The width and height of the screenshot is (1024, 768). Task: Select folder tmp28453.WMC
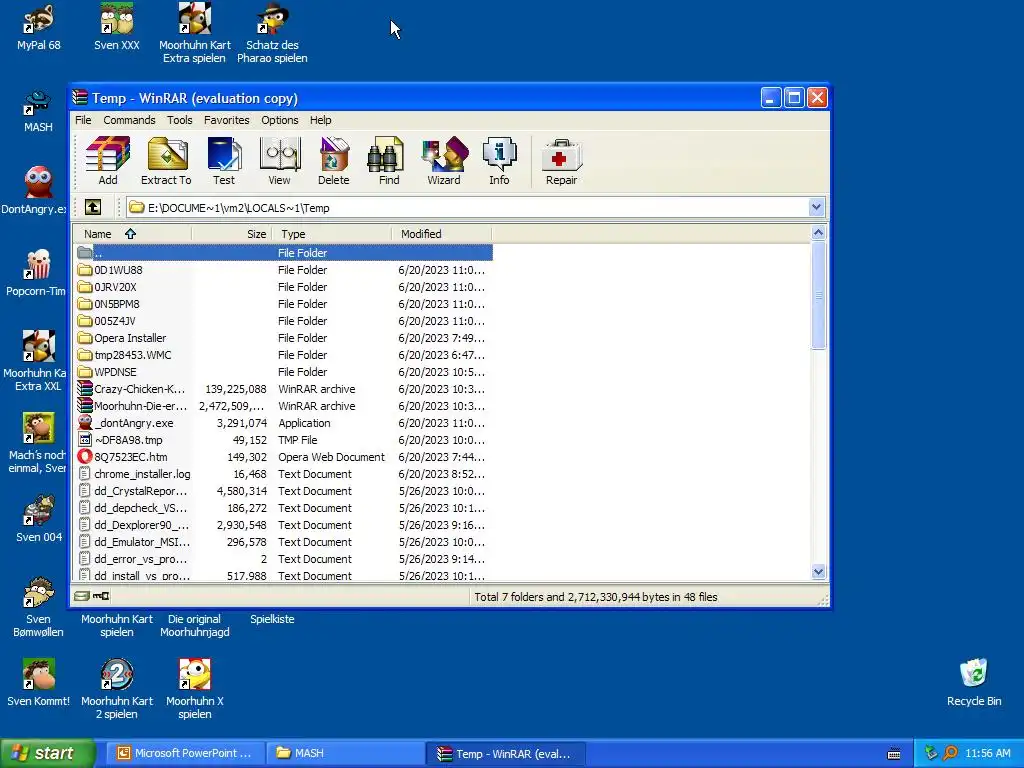(283, 355)
